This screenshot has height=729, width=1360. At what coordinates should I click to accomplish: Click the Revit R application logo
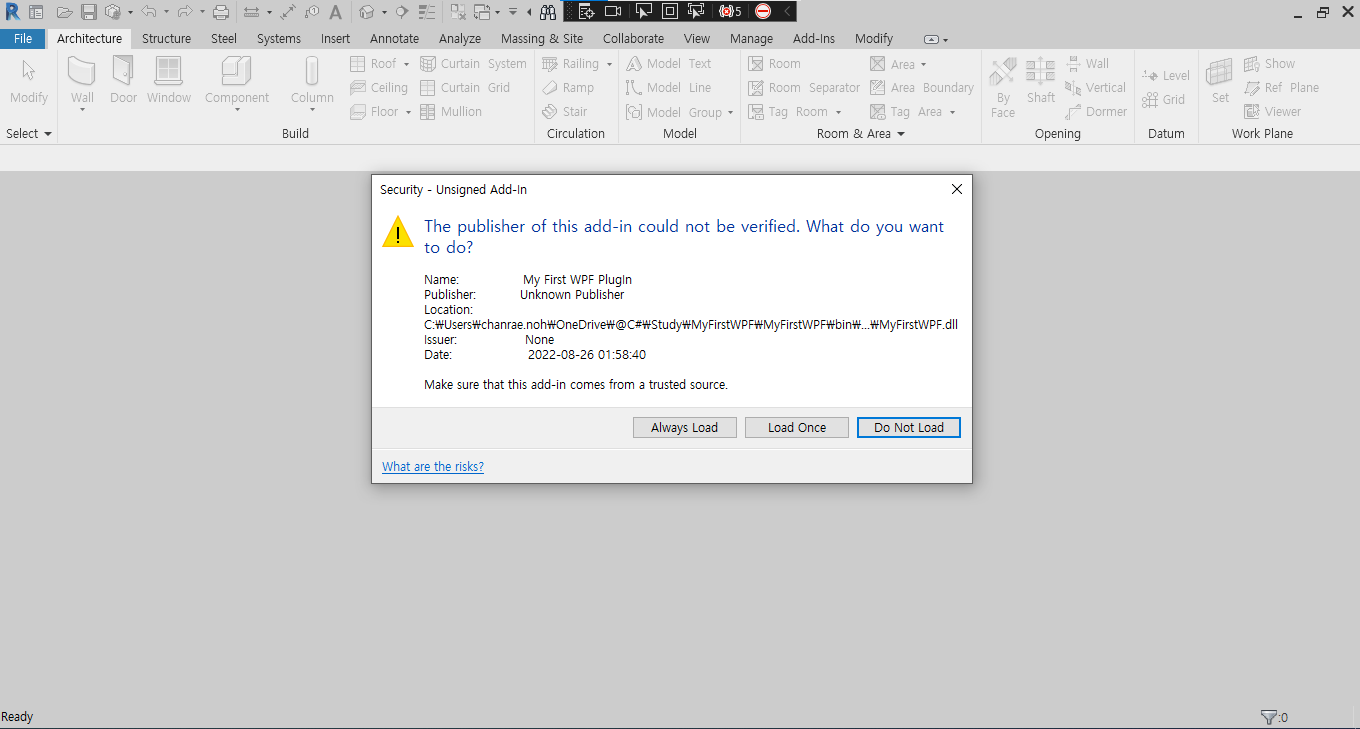(12, 12)
